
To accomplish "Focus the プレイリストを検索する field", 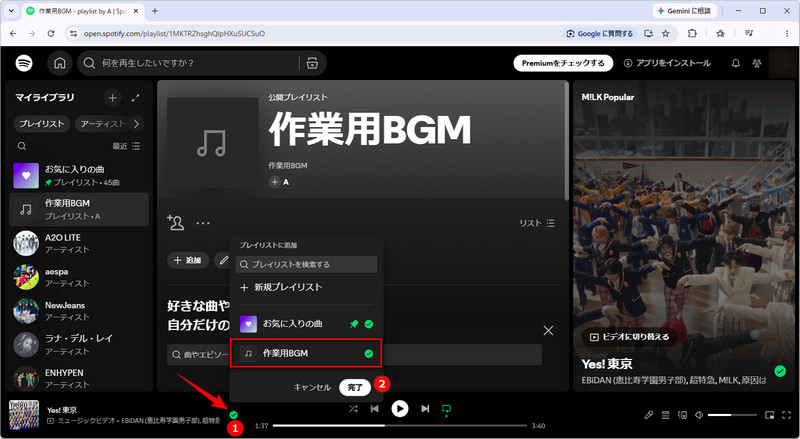I will click(x=306, y=264).
